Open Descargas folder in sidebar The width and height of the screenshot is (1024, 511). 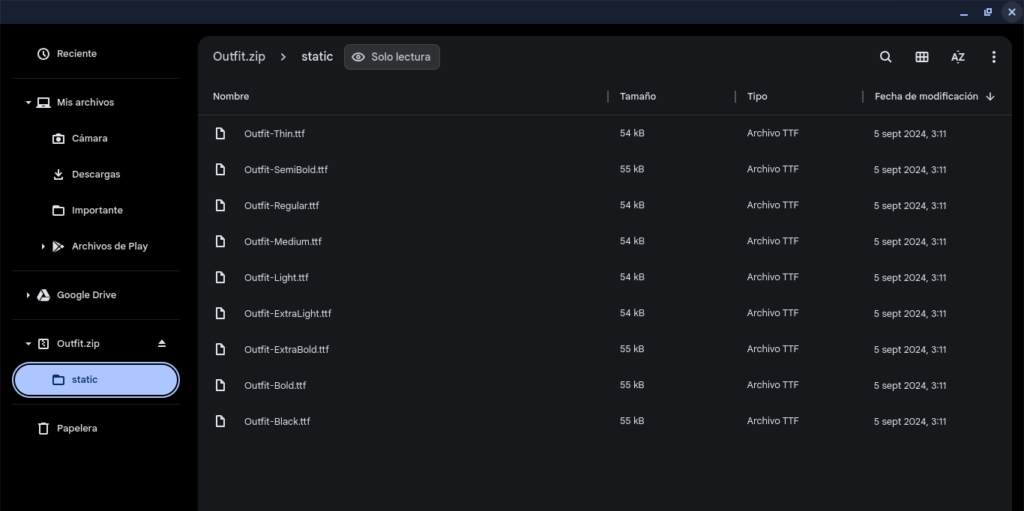point(96,174)
